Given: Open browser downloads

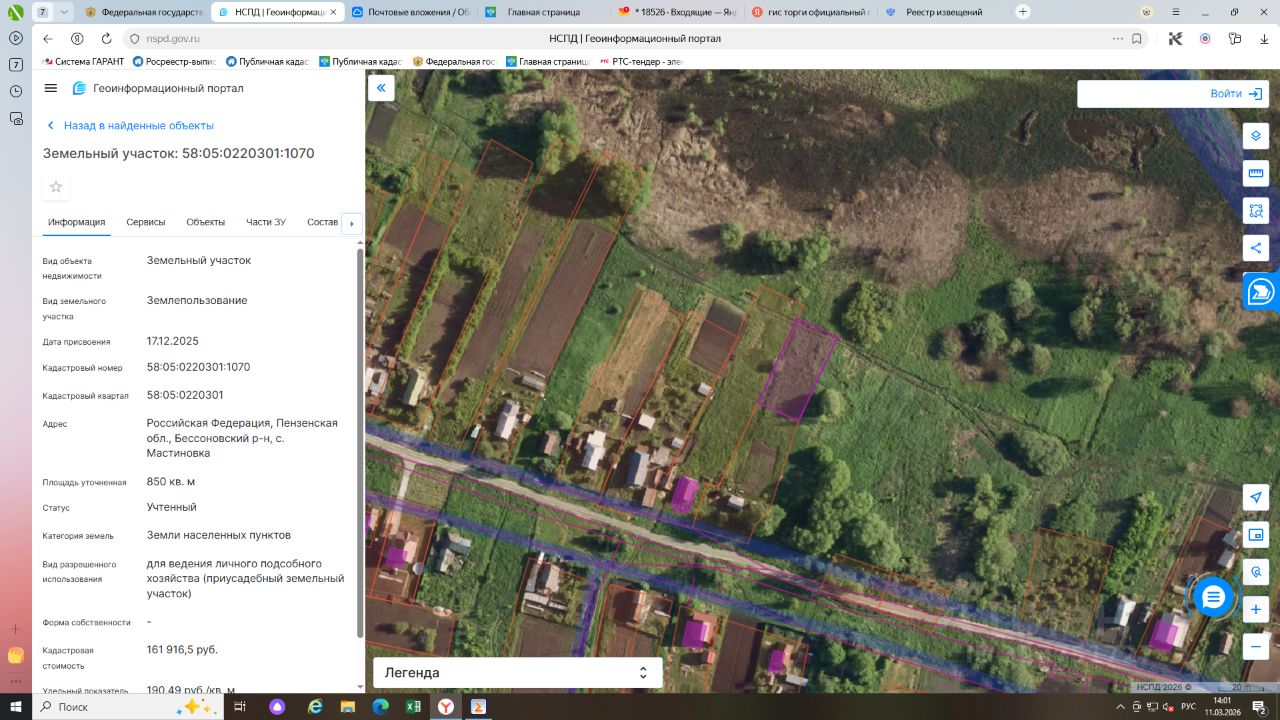Looking at the screenshot, I should 1264,38.
